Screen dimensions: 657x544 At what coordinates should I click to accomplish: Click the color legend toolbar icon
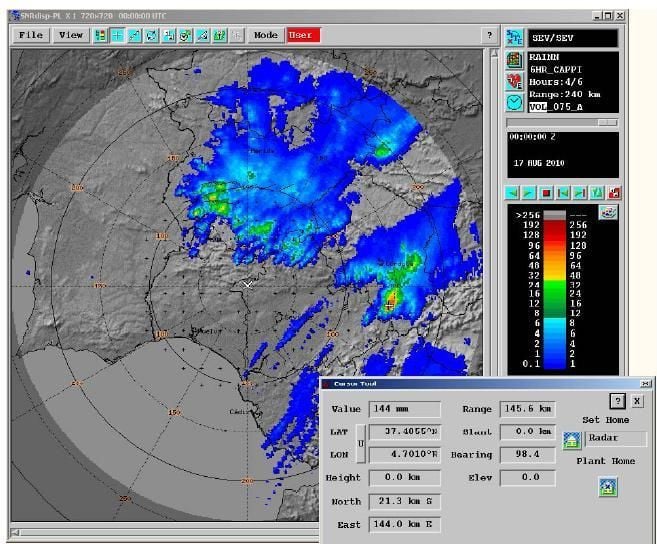(101, 36)
